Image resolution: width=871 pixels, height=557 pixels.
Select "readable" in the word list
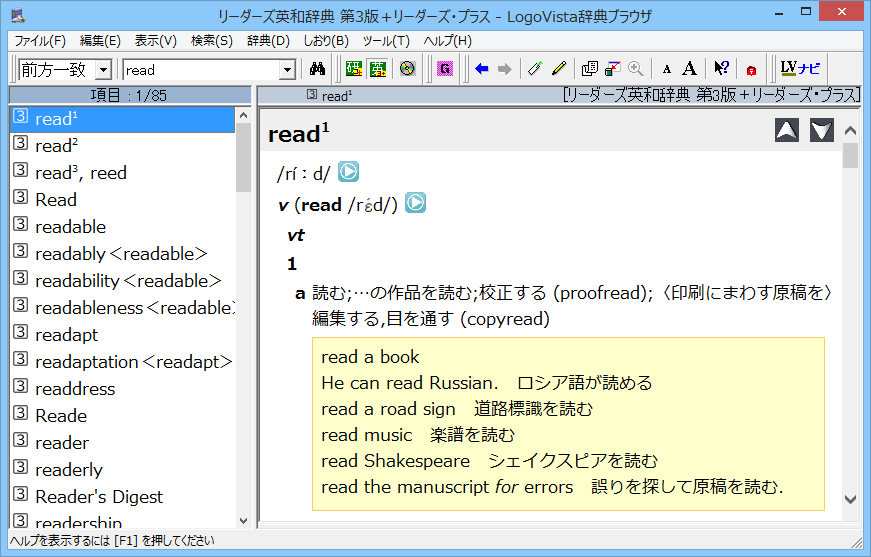(x=70, y=227)
